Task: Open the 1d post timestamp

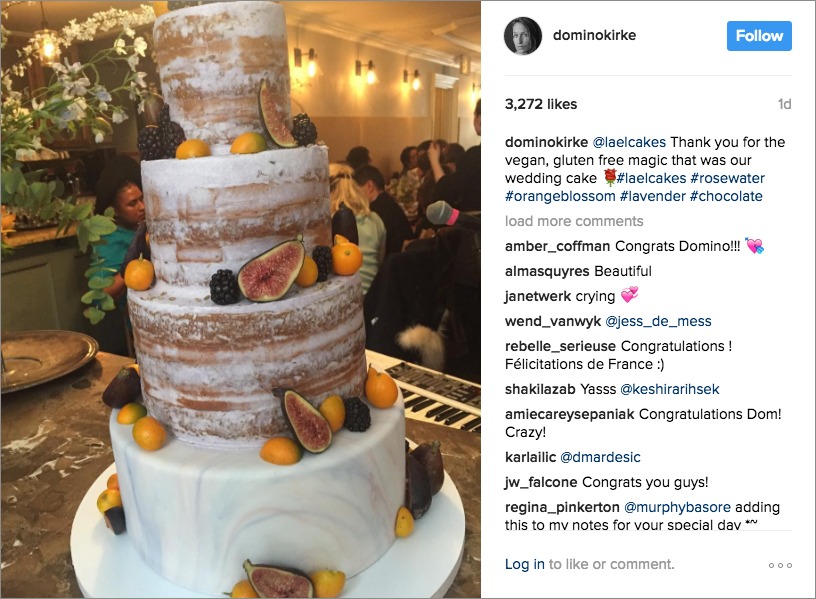Action: pos(784,104)
